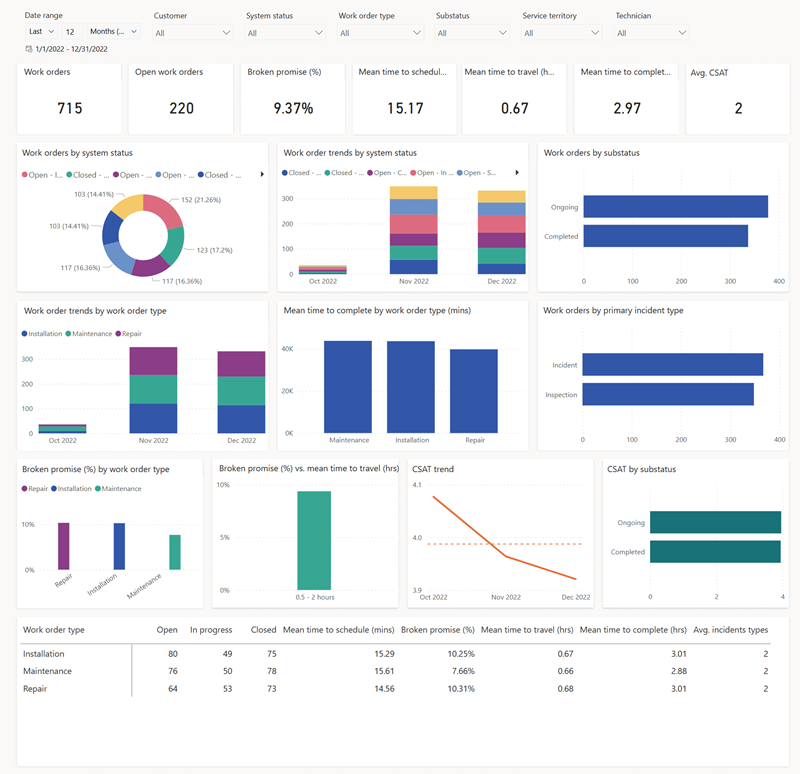The height and width of the screenshot is (774, 800).
Task: Select Repair legend in Broken promise by type chart
Action: tap(35, 489)
